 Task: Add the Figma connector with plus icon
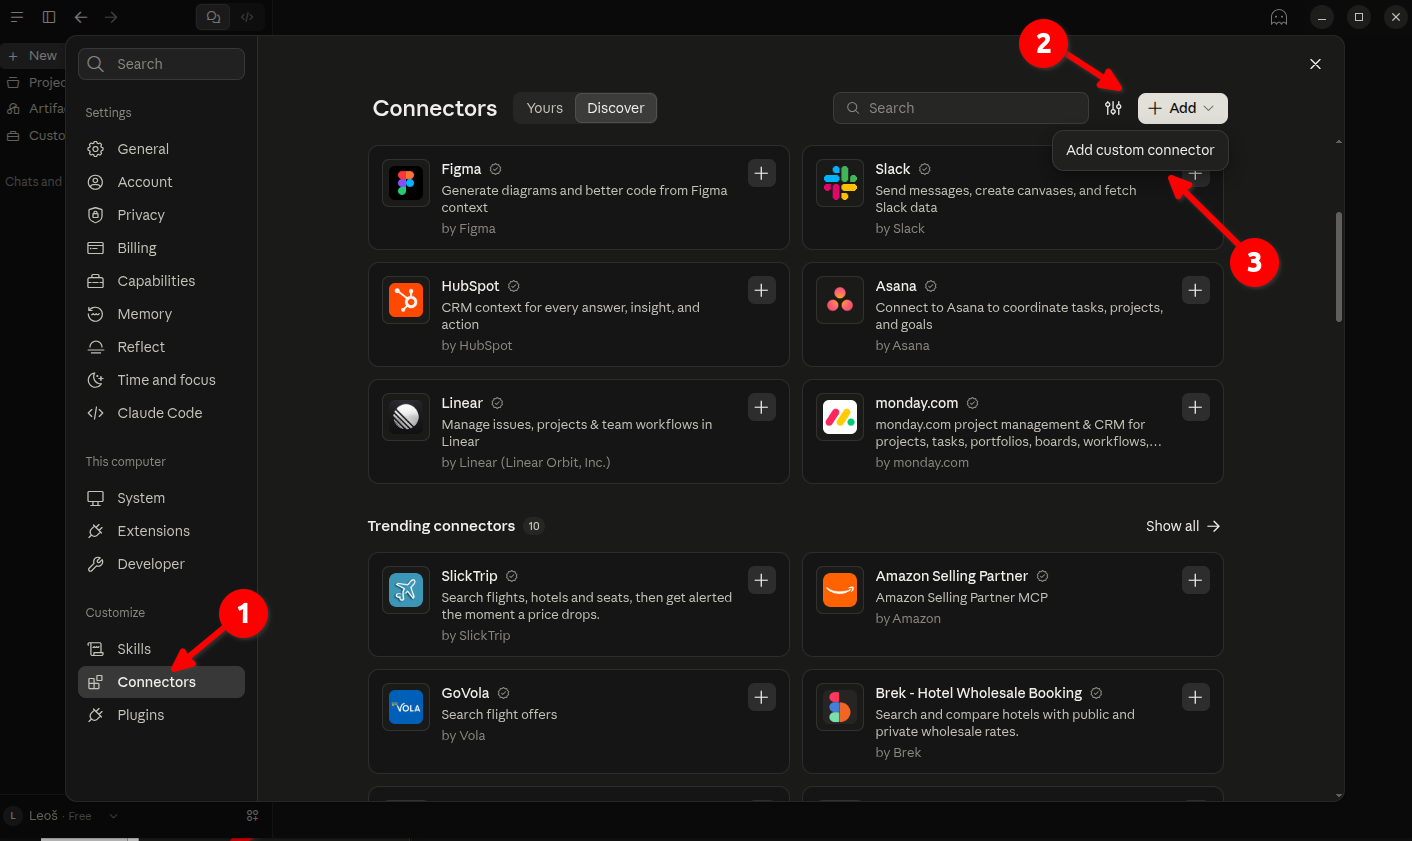(762, 173)
